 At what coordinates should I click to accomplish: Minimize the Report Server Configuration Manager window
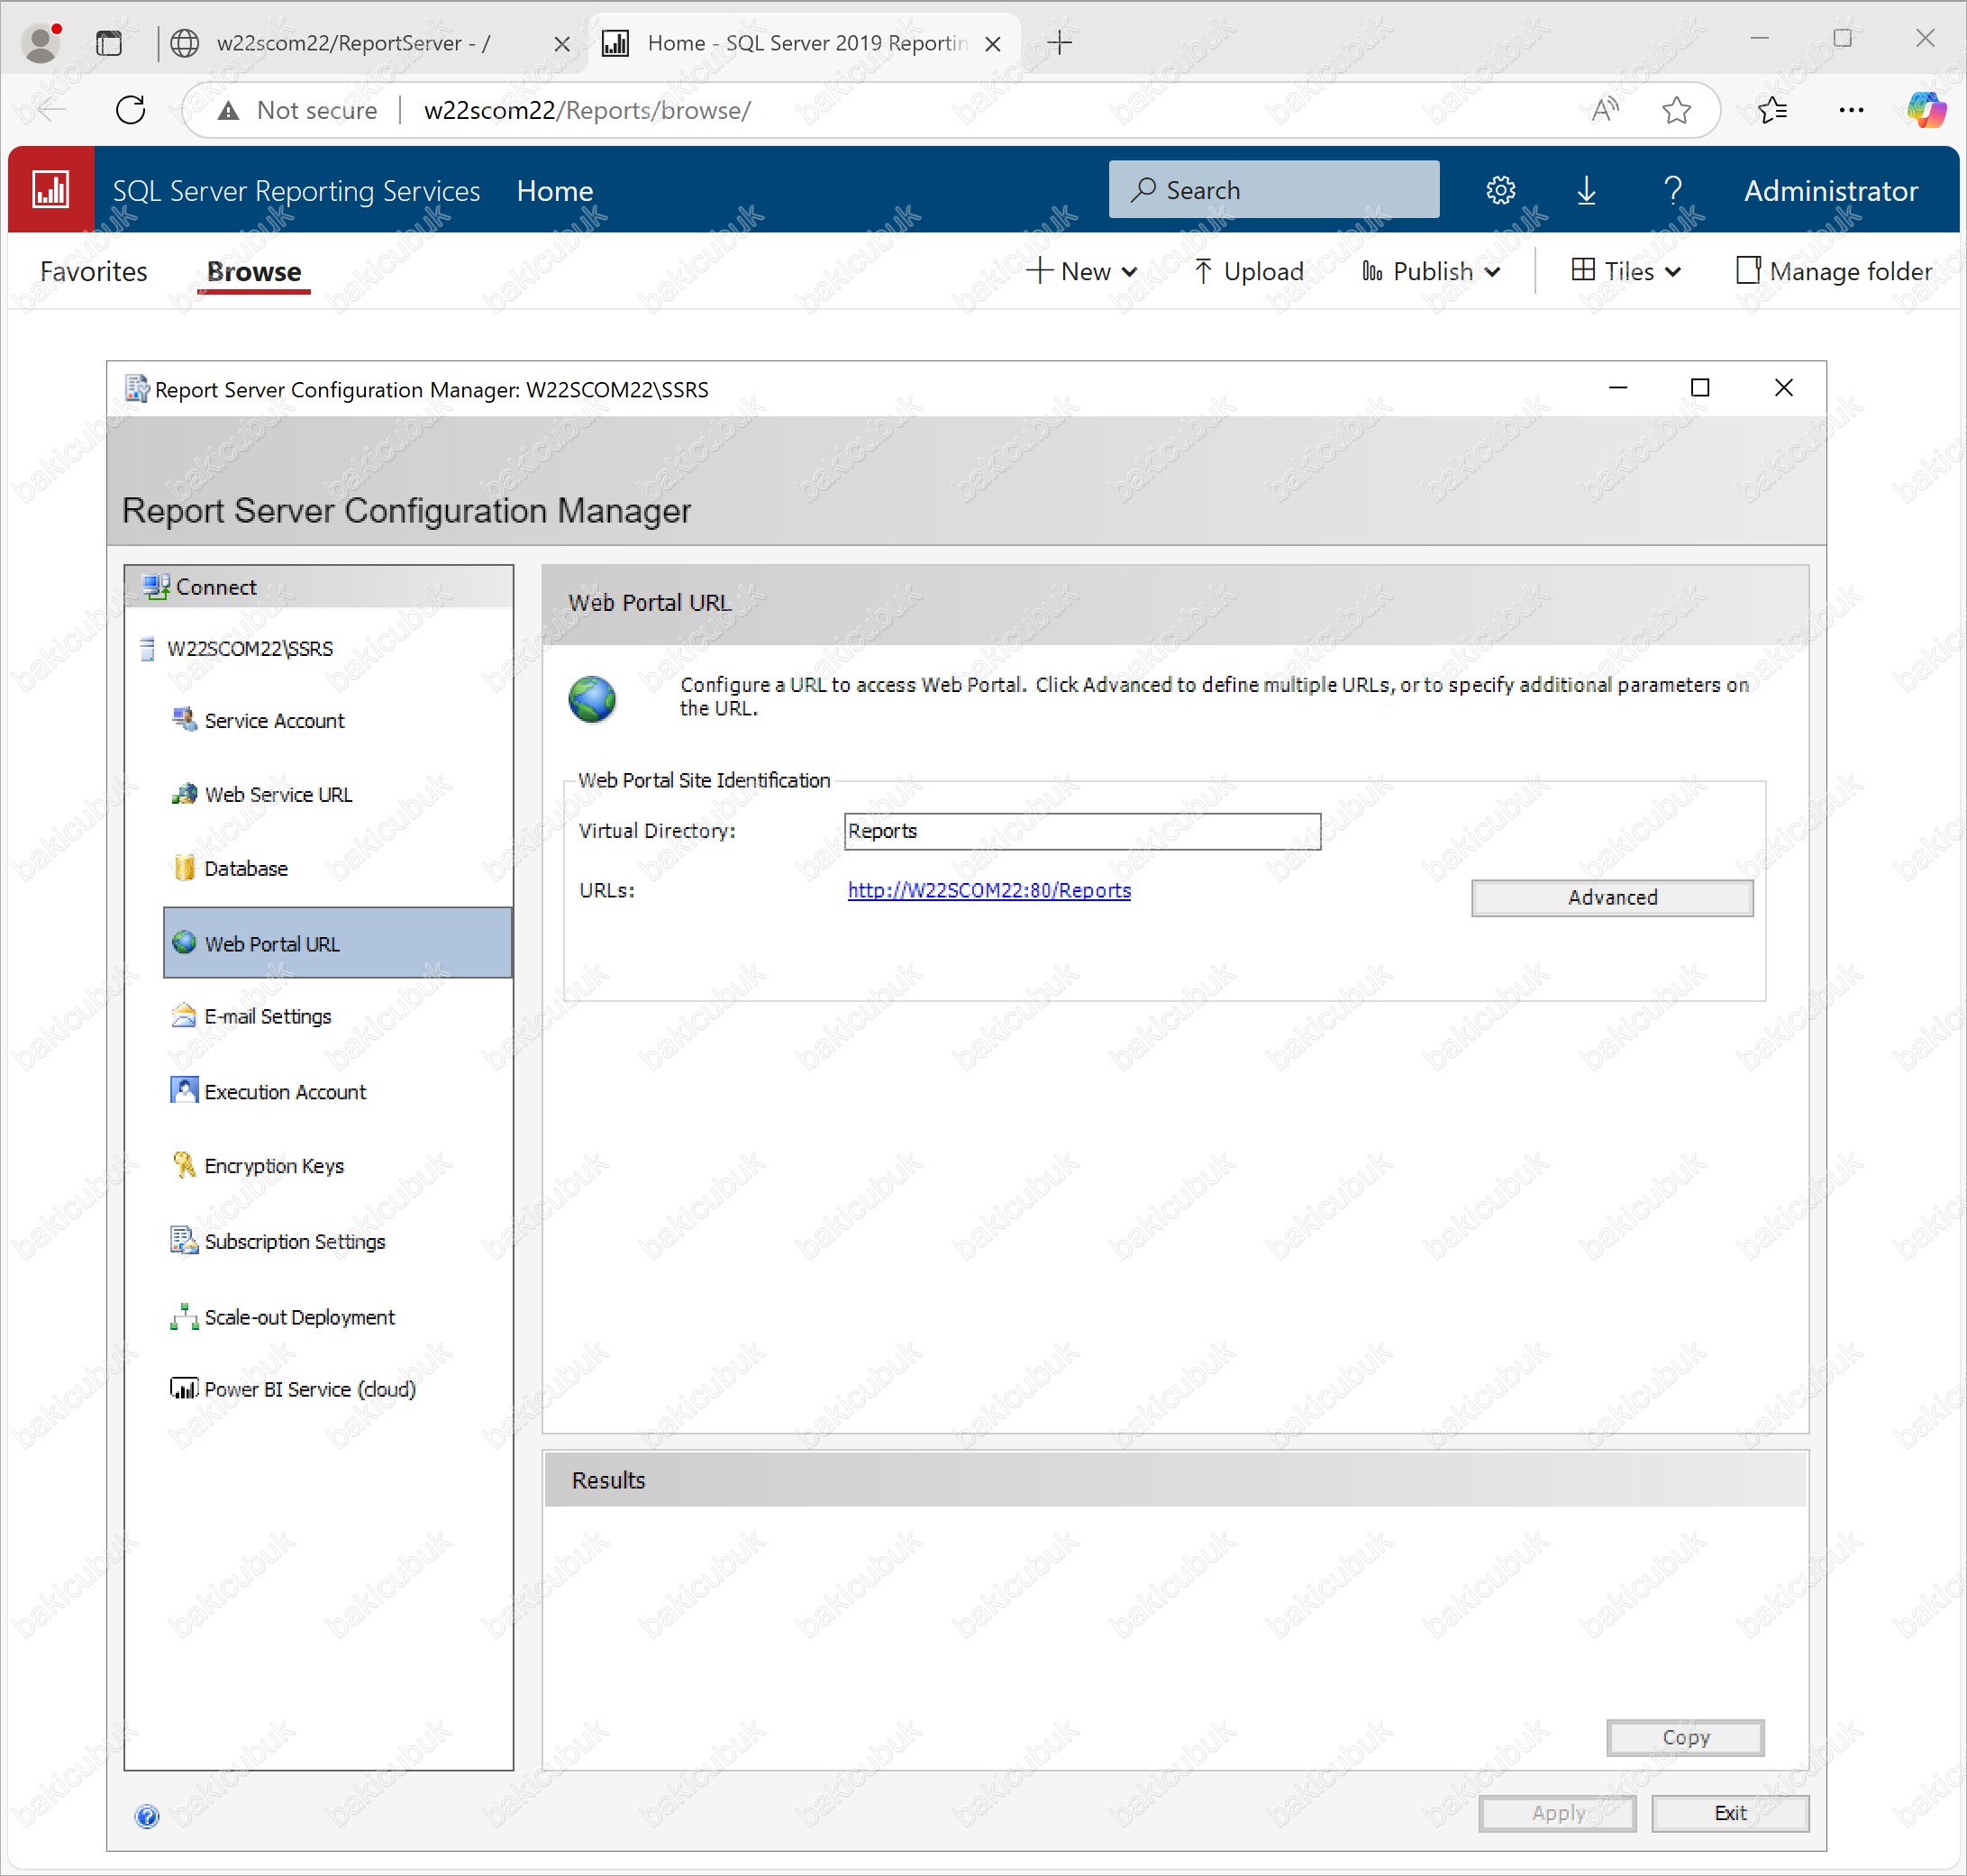click(x=1617, y=388)
